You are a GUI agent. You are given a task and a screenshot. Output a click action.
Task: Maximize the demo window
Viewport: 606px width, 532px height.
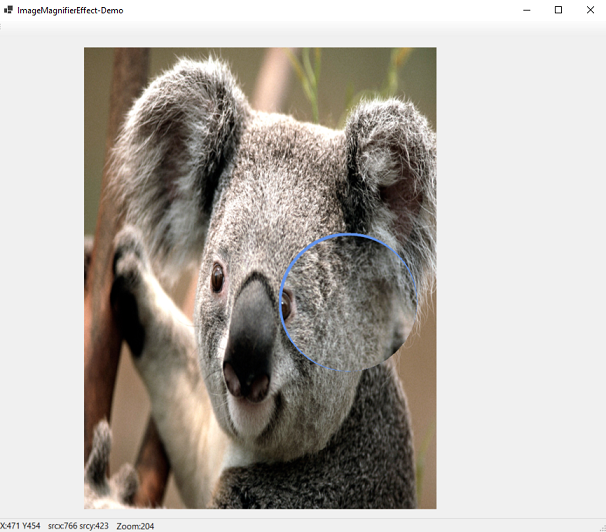tap(558, 10)
